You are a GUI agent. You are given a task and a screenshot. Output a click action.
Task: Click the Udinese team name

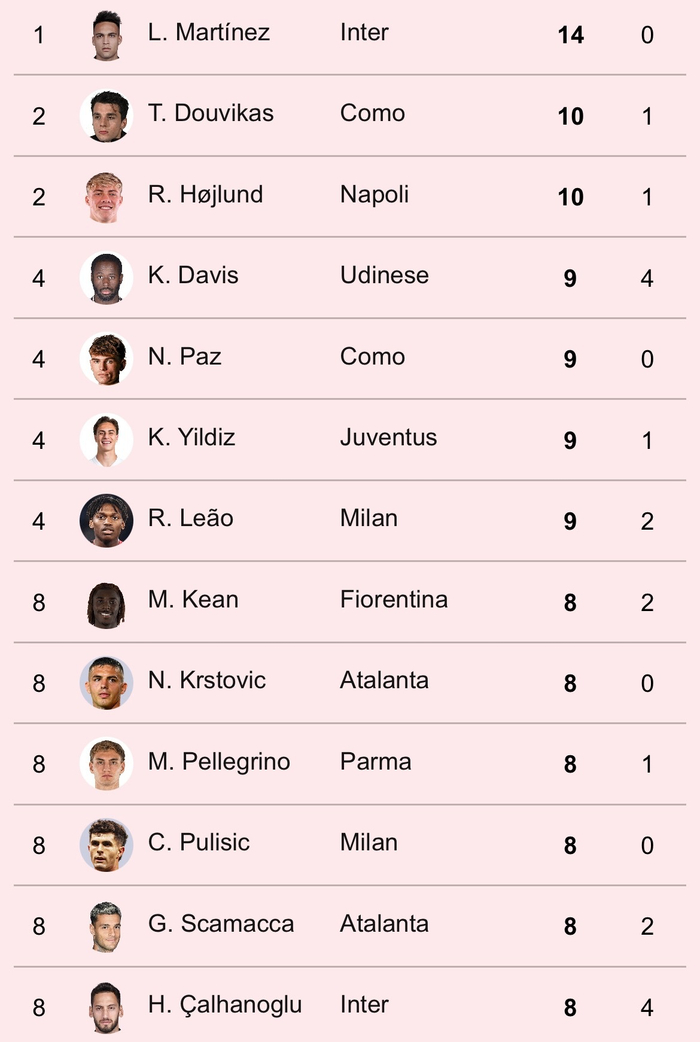(384, 275)
